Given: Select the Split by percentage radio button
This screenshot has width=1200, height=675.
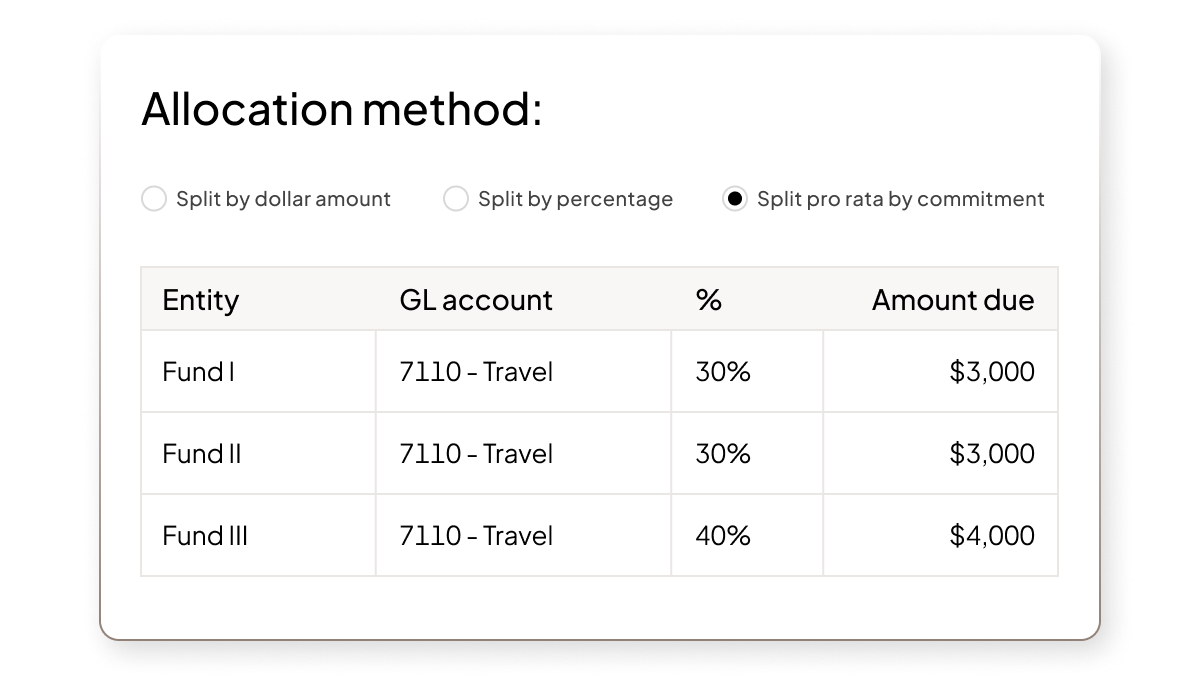Looking at the screenshot, I should click(x=456, y=199).
